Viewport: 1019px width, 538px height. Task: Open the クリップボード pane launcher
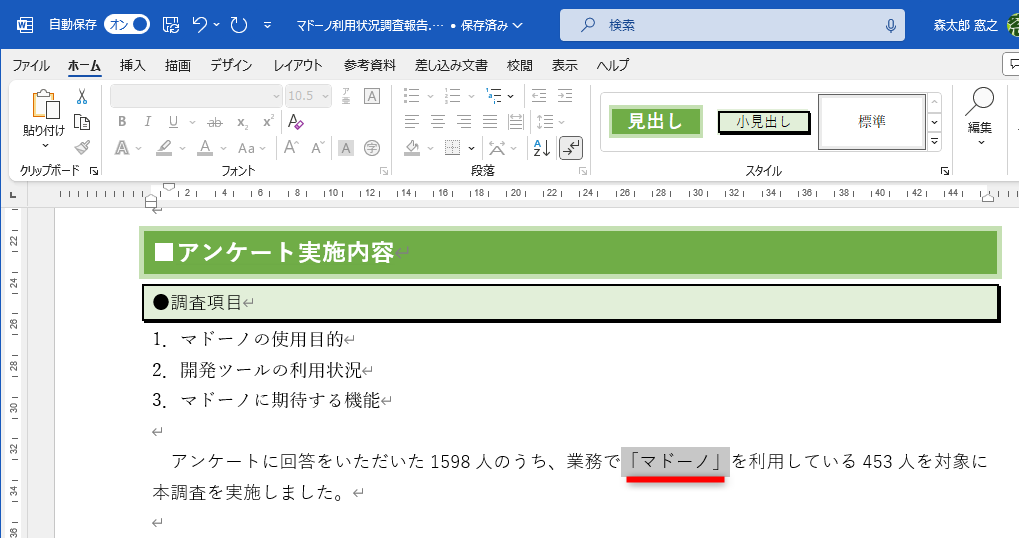tap(94, 171)
